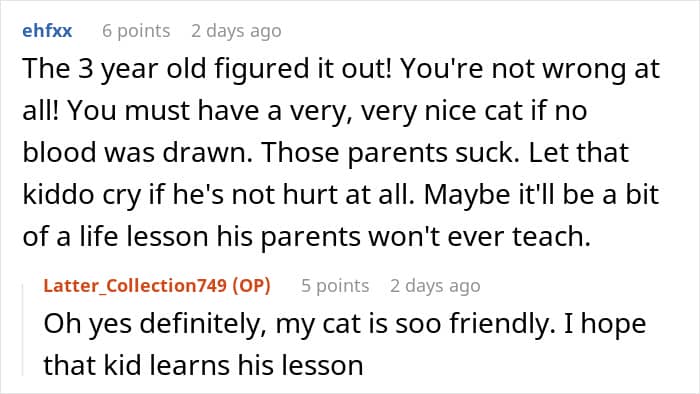Open ehfxx comment's 2 days ago permalink

tap(236, 31)
